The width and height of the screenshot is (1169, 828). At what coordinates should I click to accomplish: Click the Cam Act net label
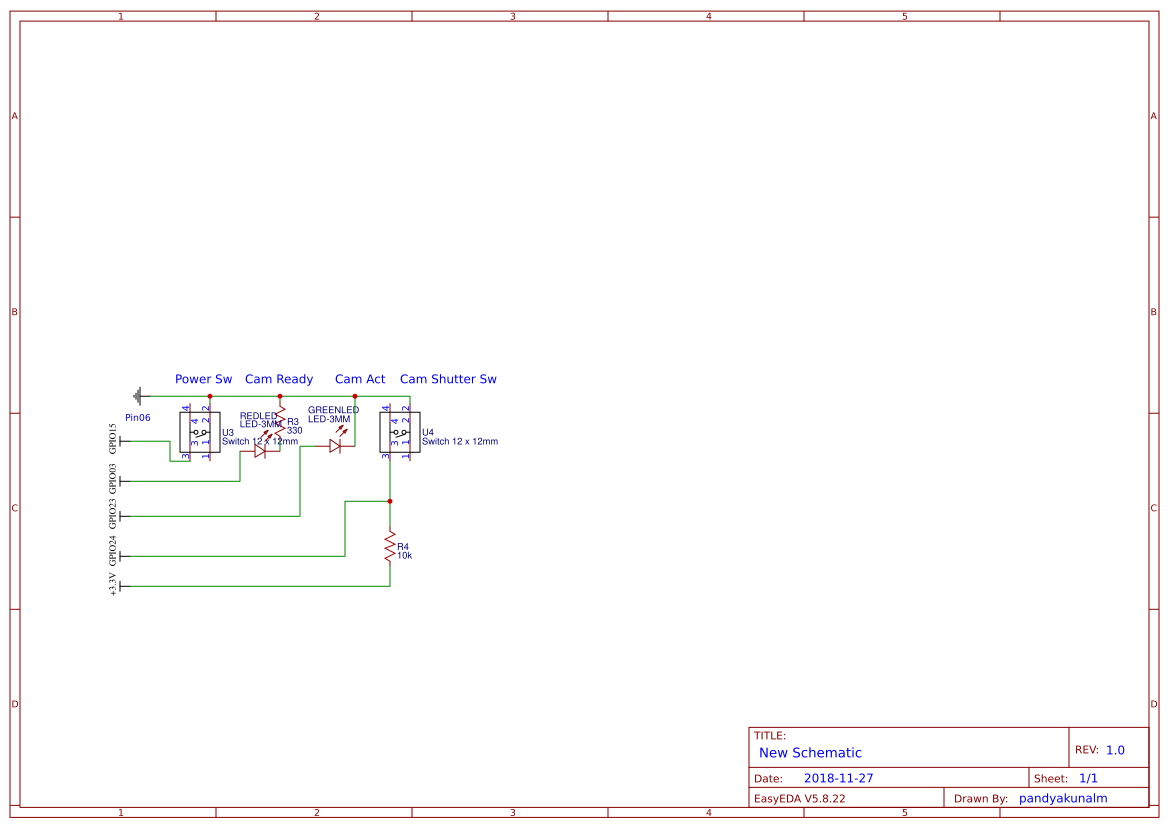(360, 380)
